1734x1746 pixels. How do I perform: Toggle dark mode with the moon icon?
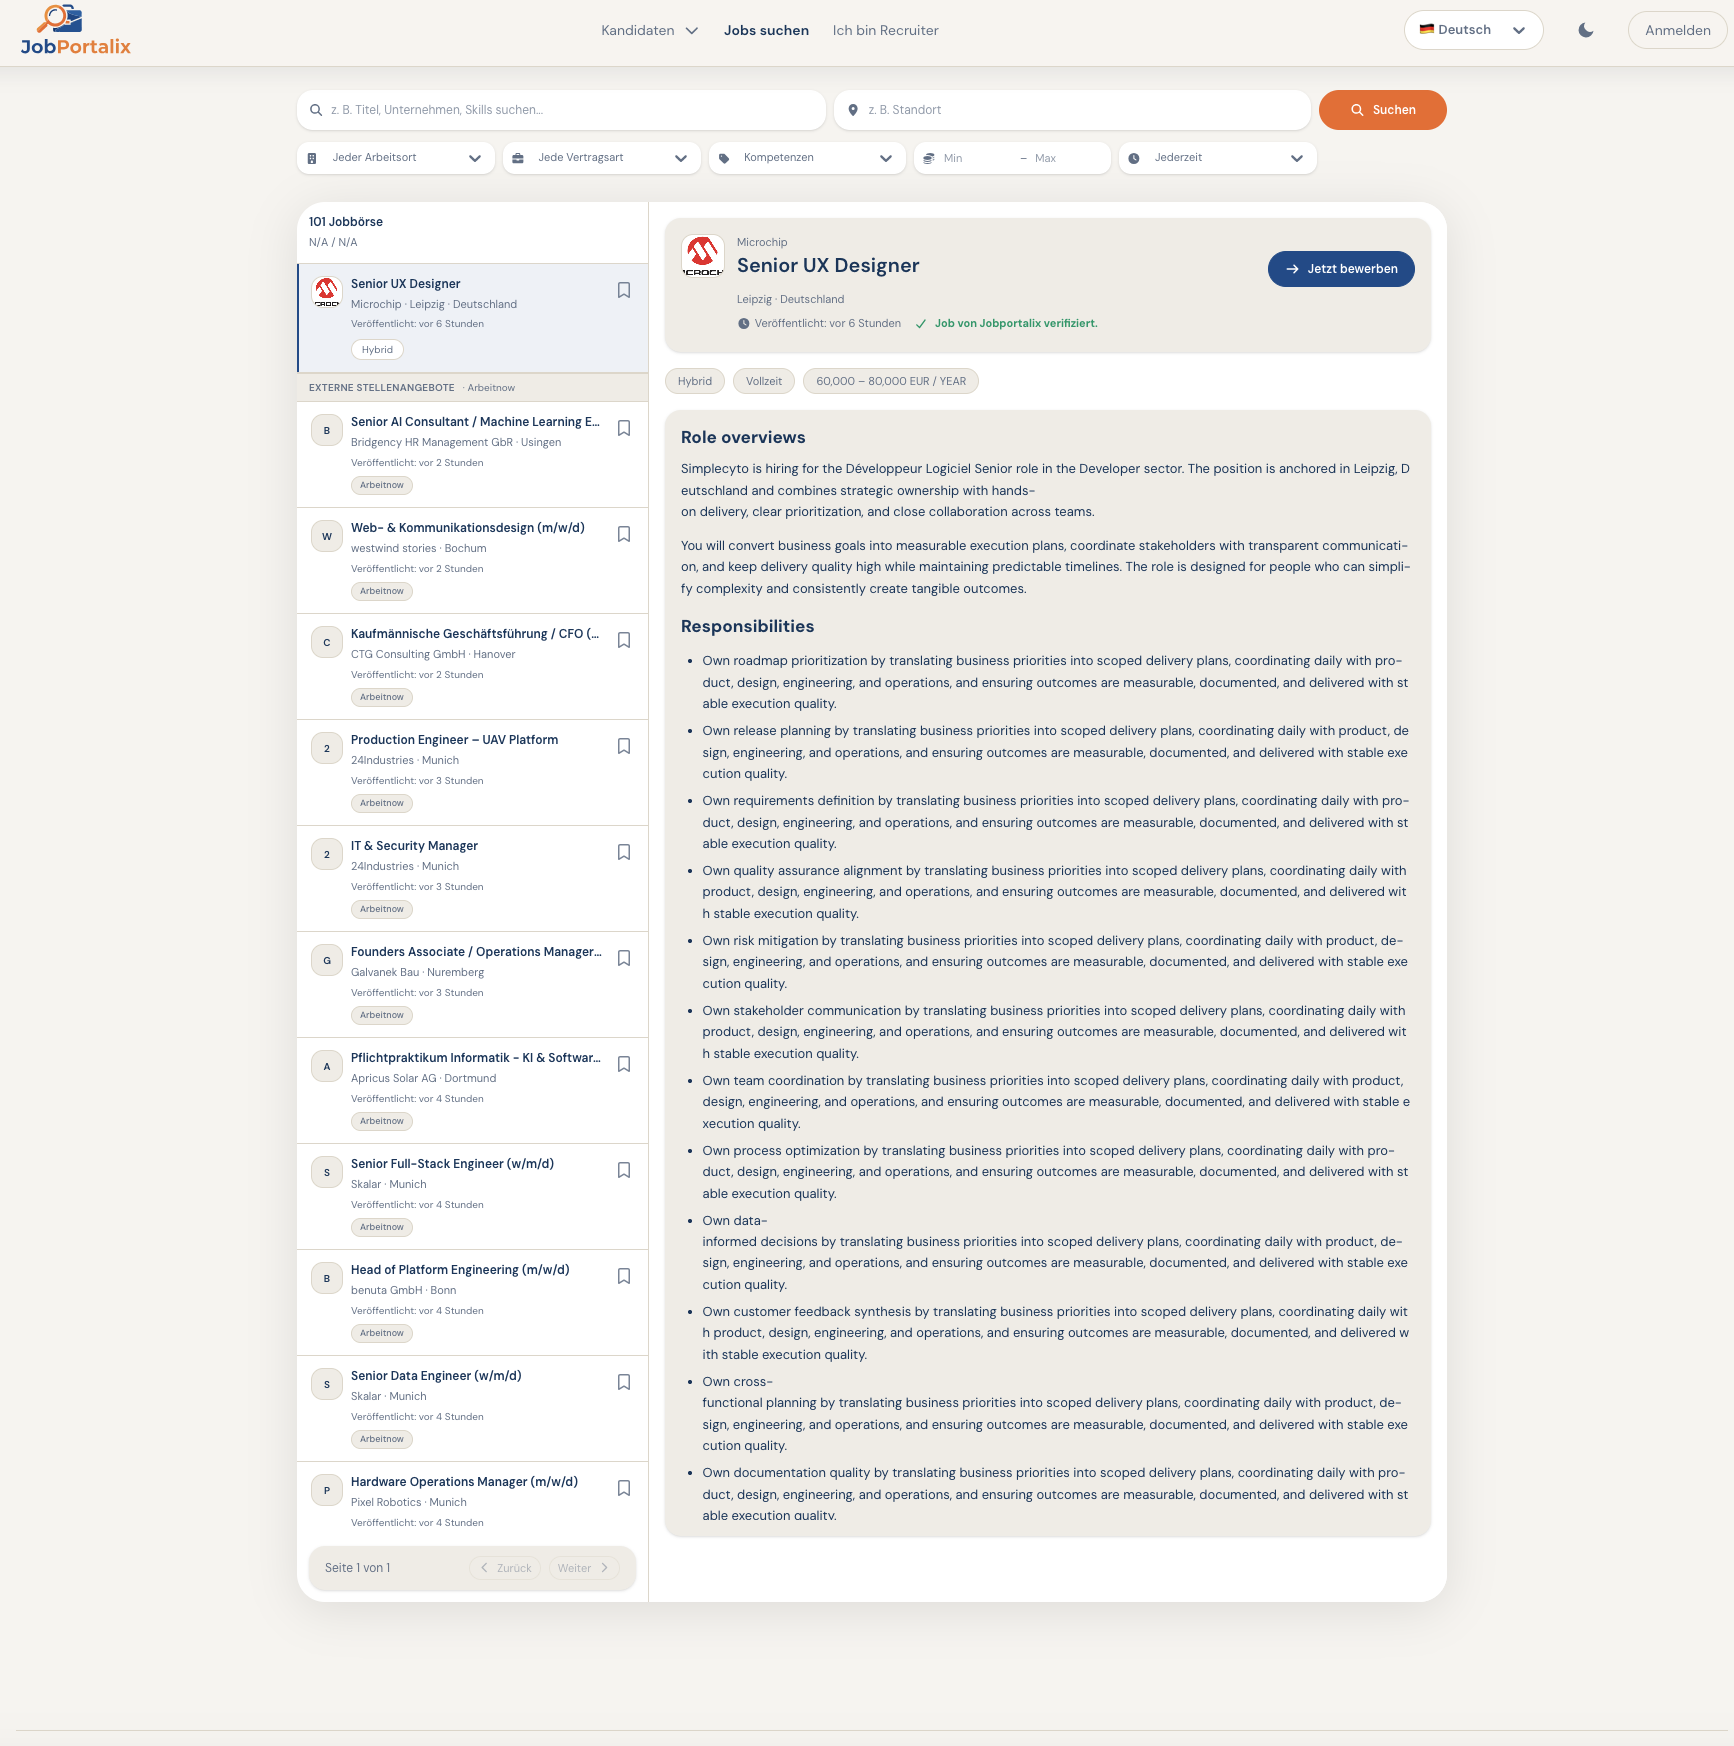click(1586, 30)
